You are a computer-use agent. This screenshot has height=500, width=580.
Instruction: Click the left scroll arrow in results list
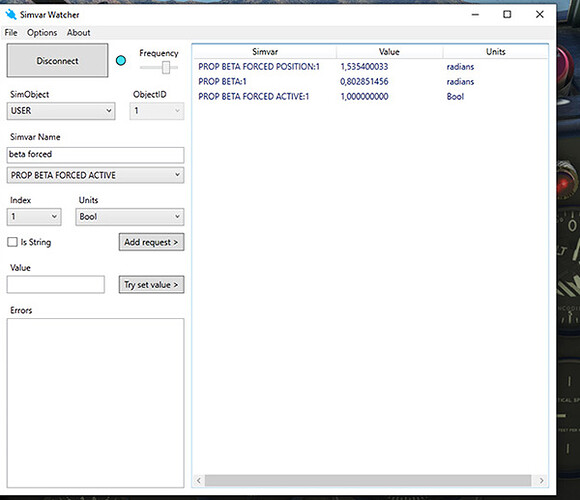[199, 480]
